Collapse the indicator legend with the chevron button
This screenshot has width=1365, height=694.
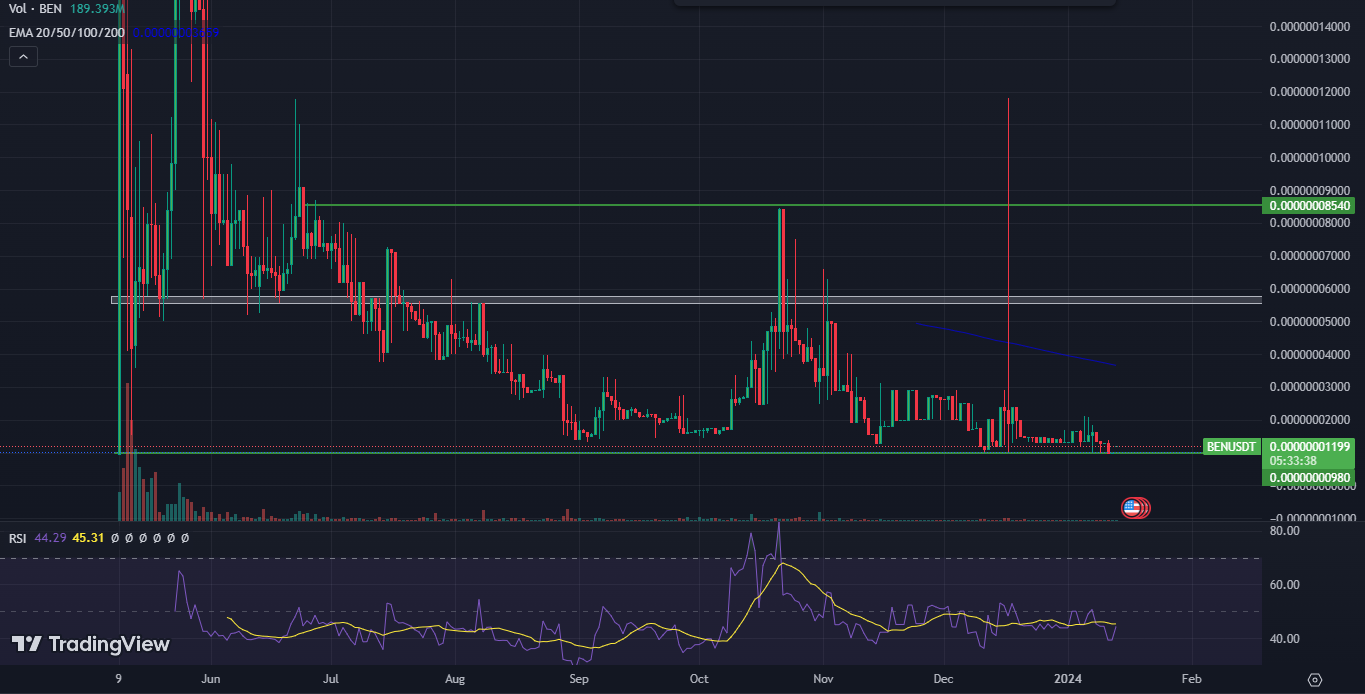[23, 57]
